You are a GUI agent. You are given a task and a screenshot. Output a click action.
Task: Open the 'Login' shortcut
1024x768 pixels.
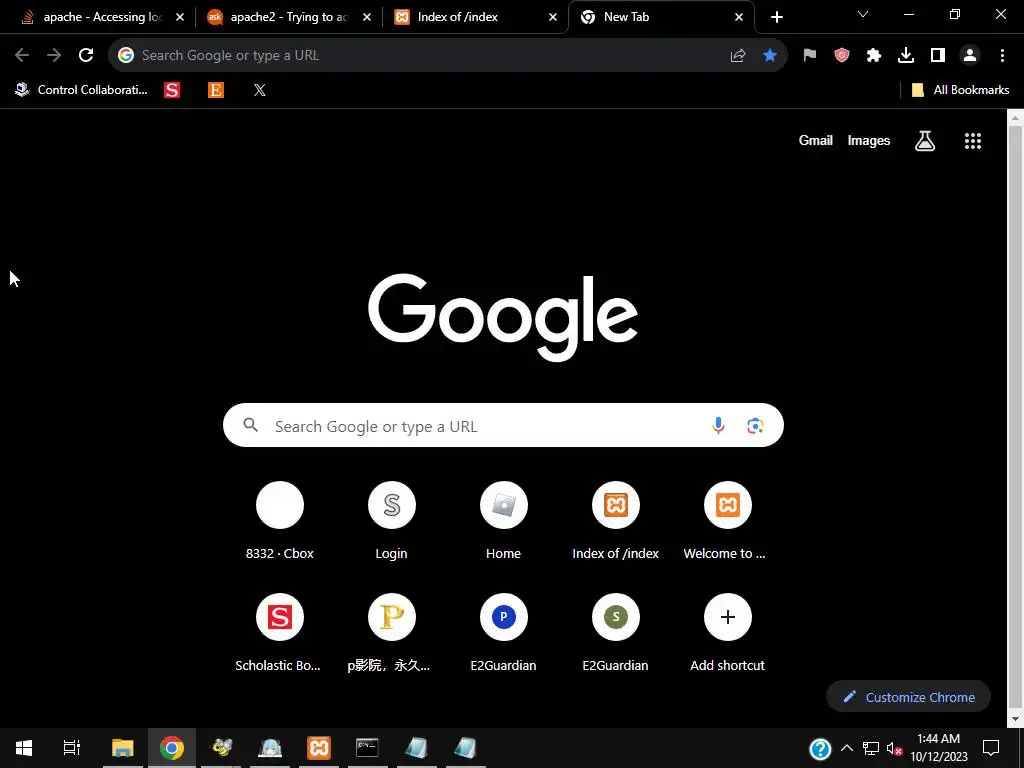[x=391, y=521]
